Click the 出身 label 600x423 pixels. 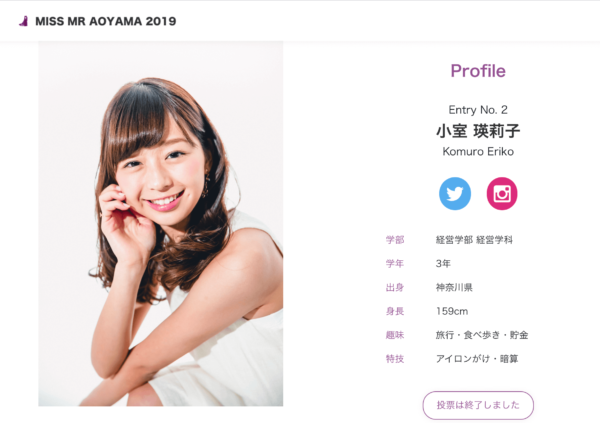[395, 287]
